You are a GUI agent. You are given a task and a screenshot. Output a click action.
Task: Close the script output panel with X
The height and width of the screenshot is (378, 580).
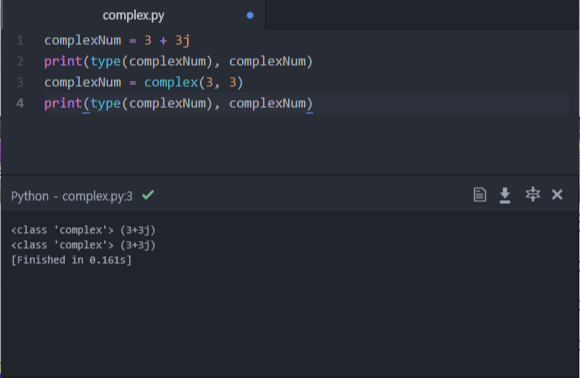click(557, 195)
